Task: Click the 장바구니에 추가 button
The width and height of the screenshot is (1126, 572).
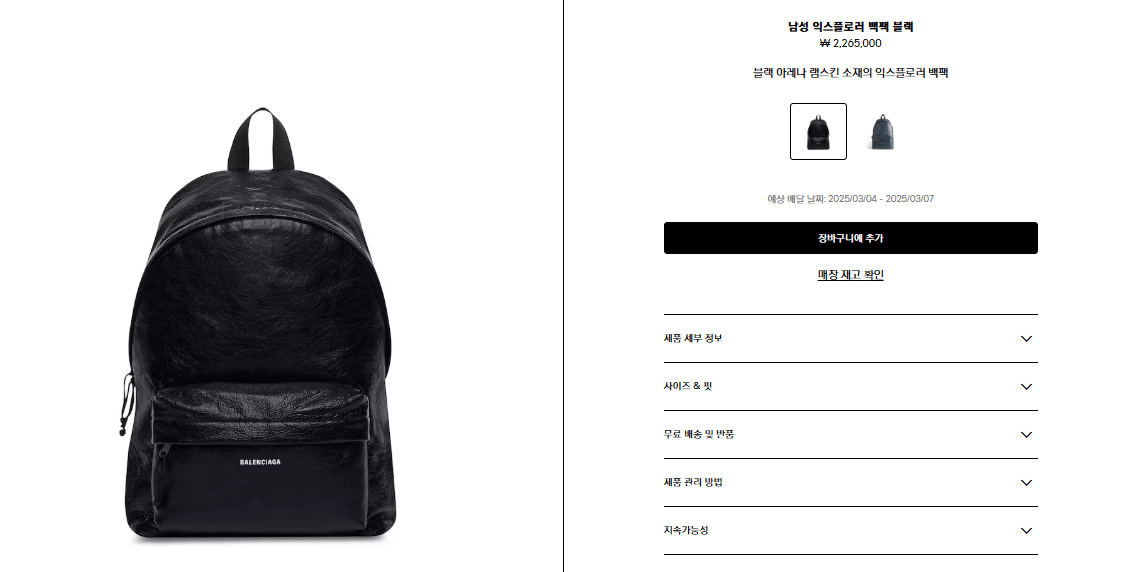Action: click(x=850, y=238)
